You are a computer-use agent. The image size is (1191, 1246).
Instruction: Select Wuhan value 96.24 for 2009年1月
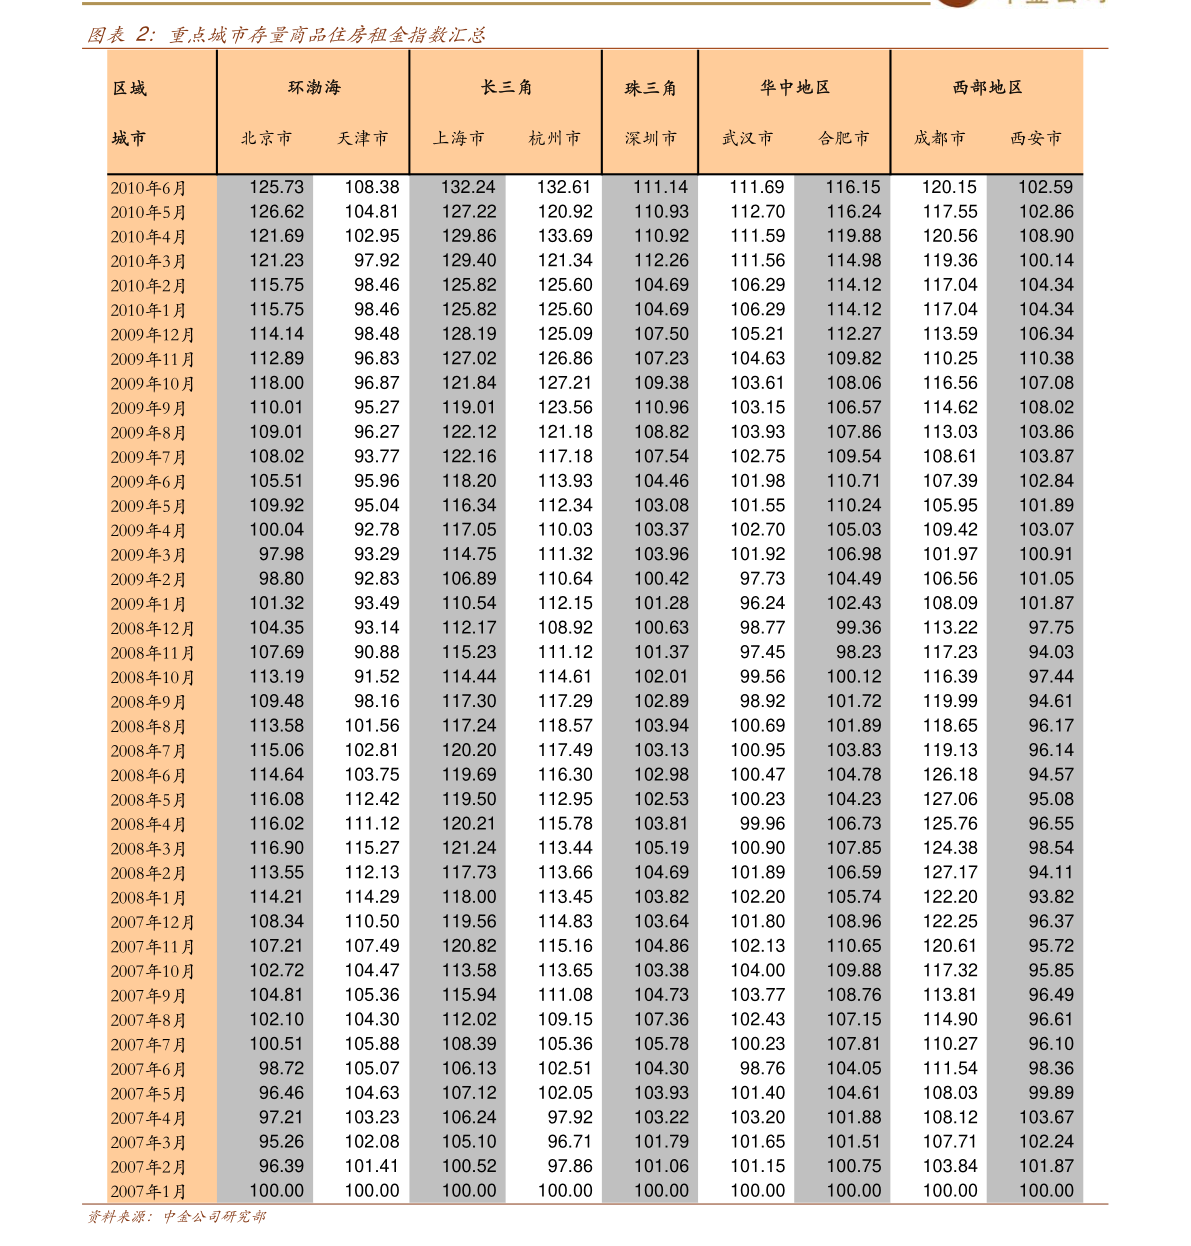click(x=763, y=604)
